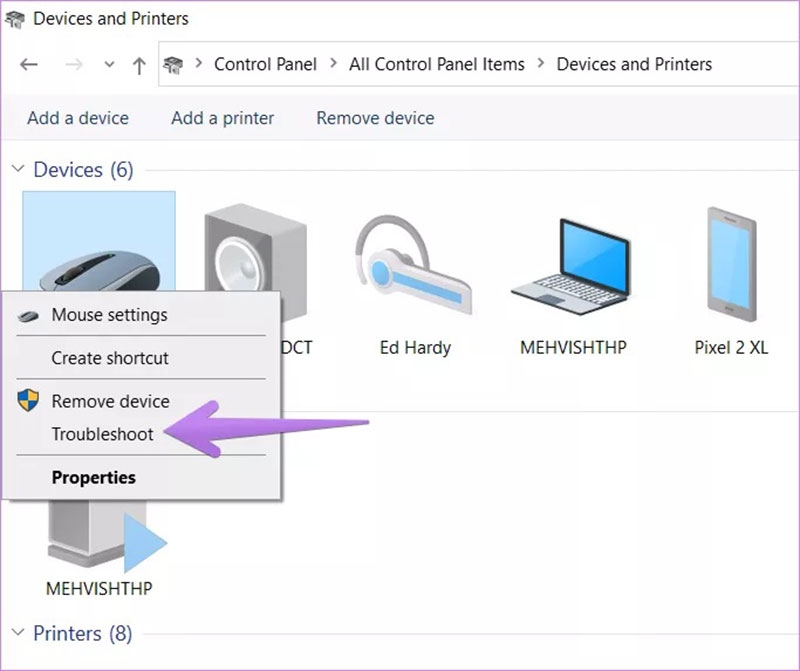Image resolution: width=800 pixels, height=671 pixels.
Task: Click the shield icon beside Remove device
Action: pyautogui.click(x=28, y=400)
